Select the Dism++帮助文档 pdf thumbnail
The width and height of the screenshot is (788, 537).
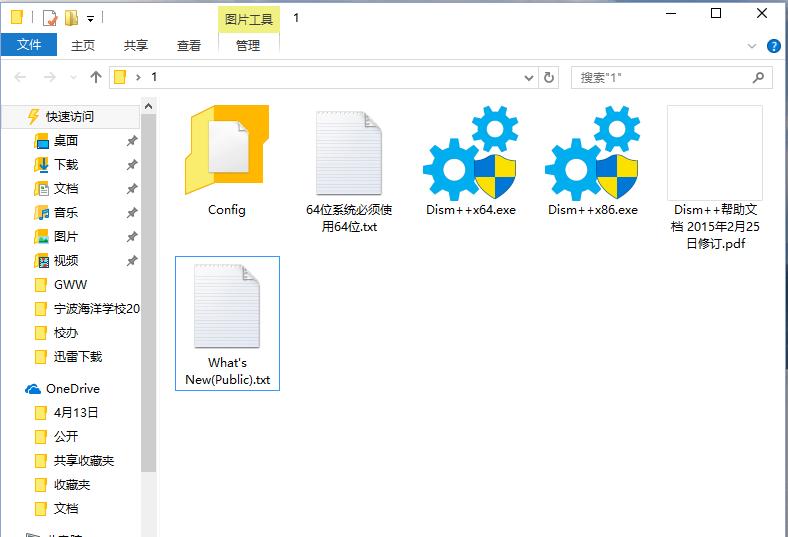pyautogui.click(x=715, y=153)
